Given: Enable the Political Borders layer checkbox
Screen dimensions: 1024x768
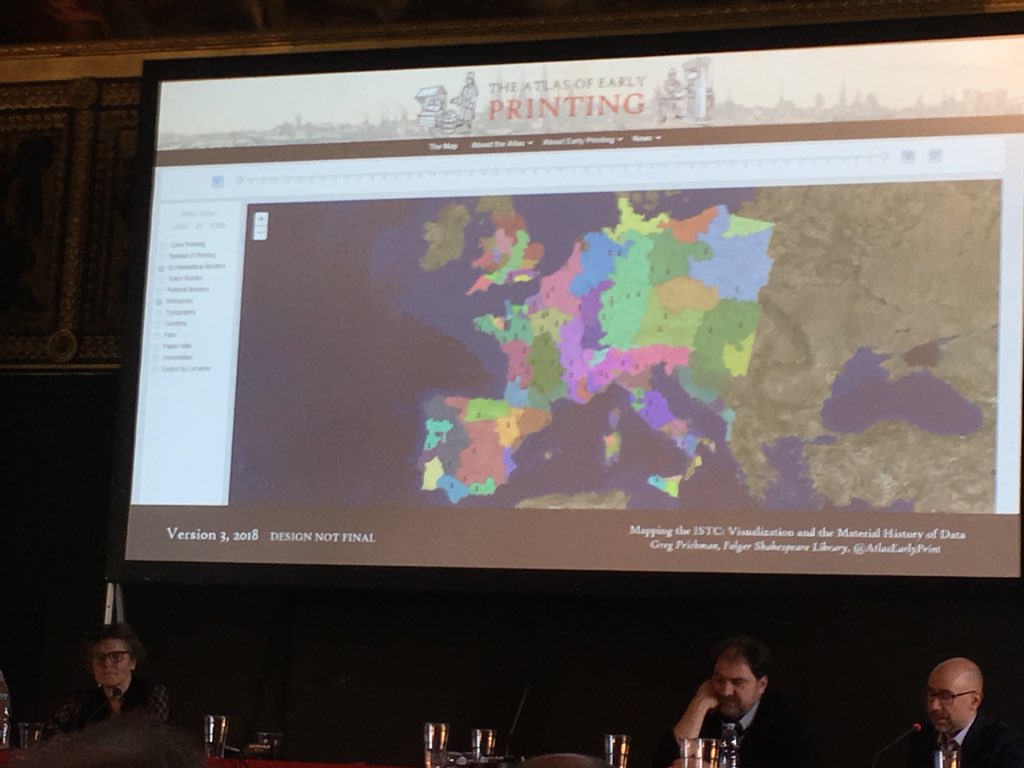Looking at the screenshot, I should [160, 289].
